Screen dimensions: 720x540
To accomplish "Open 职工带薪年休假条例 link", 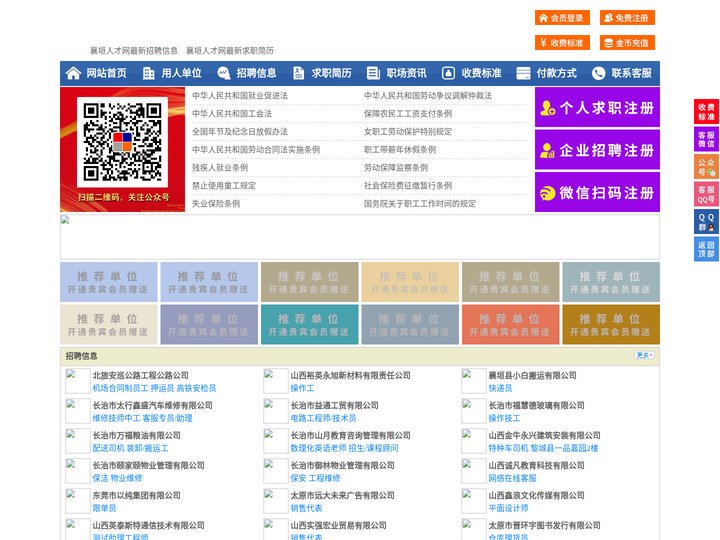I will pyautogui.click(x=400, y=150).
